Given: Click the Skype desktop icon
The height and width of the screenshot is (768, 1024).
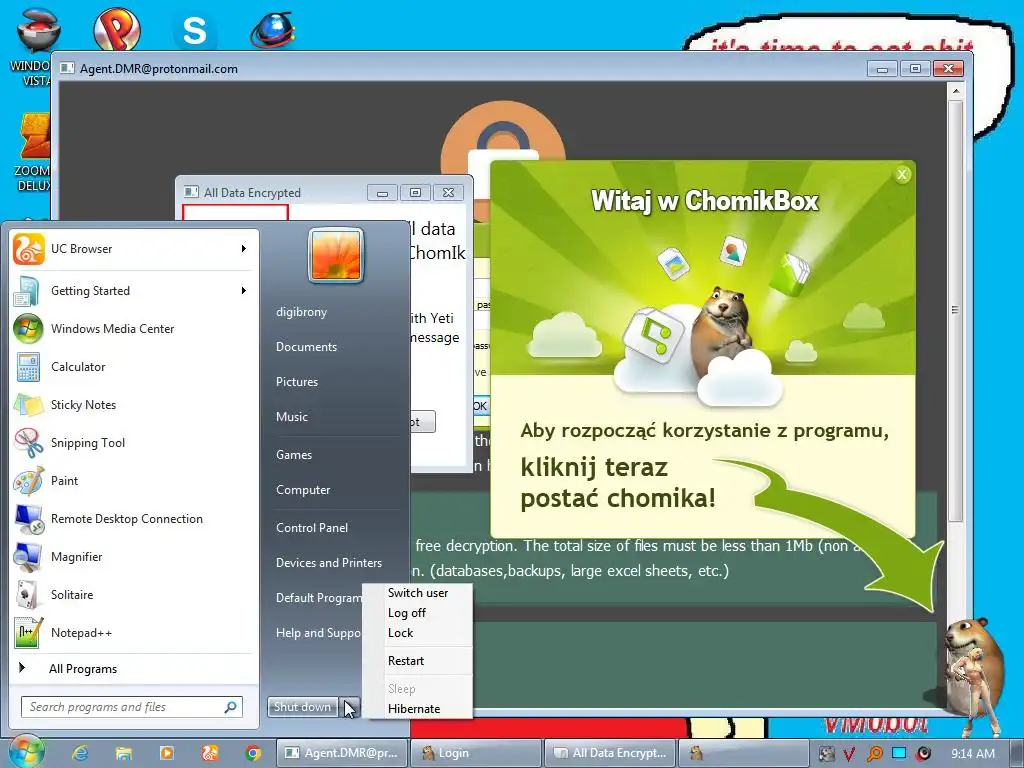Looking at the screenshot, I should click(x=195, y=30).
